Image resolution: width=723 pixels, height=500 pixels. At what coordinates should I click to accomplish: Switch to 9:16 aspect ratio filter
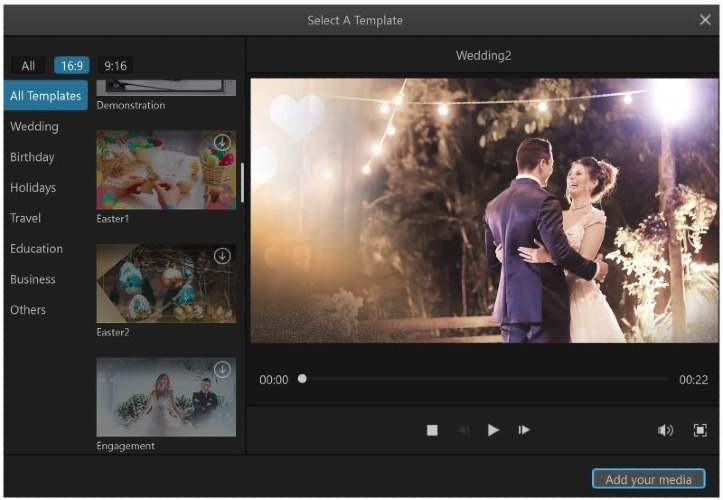(x=116, y=66)
